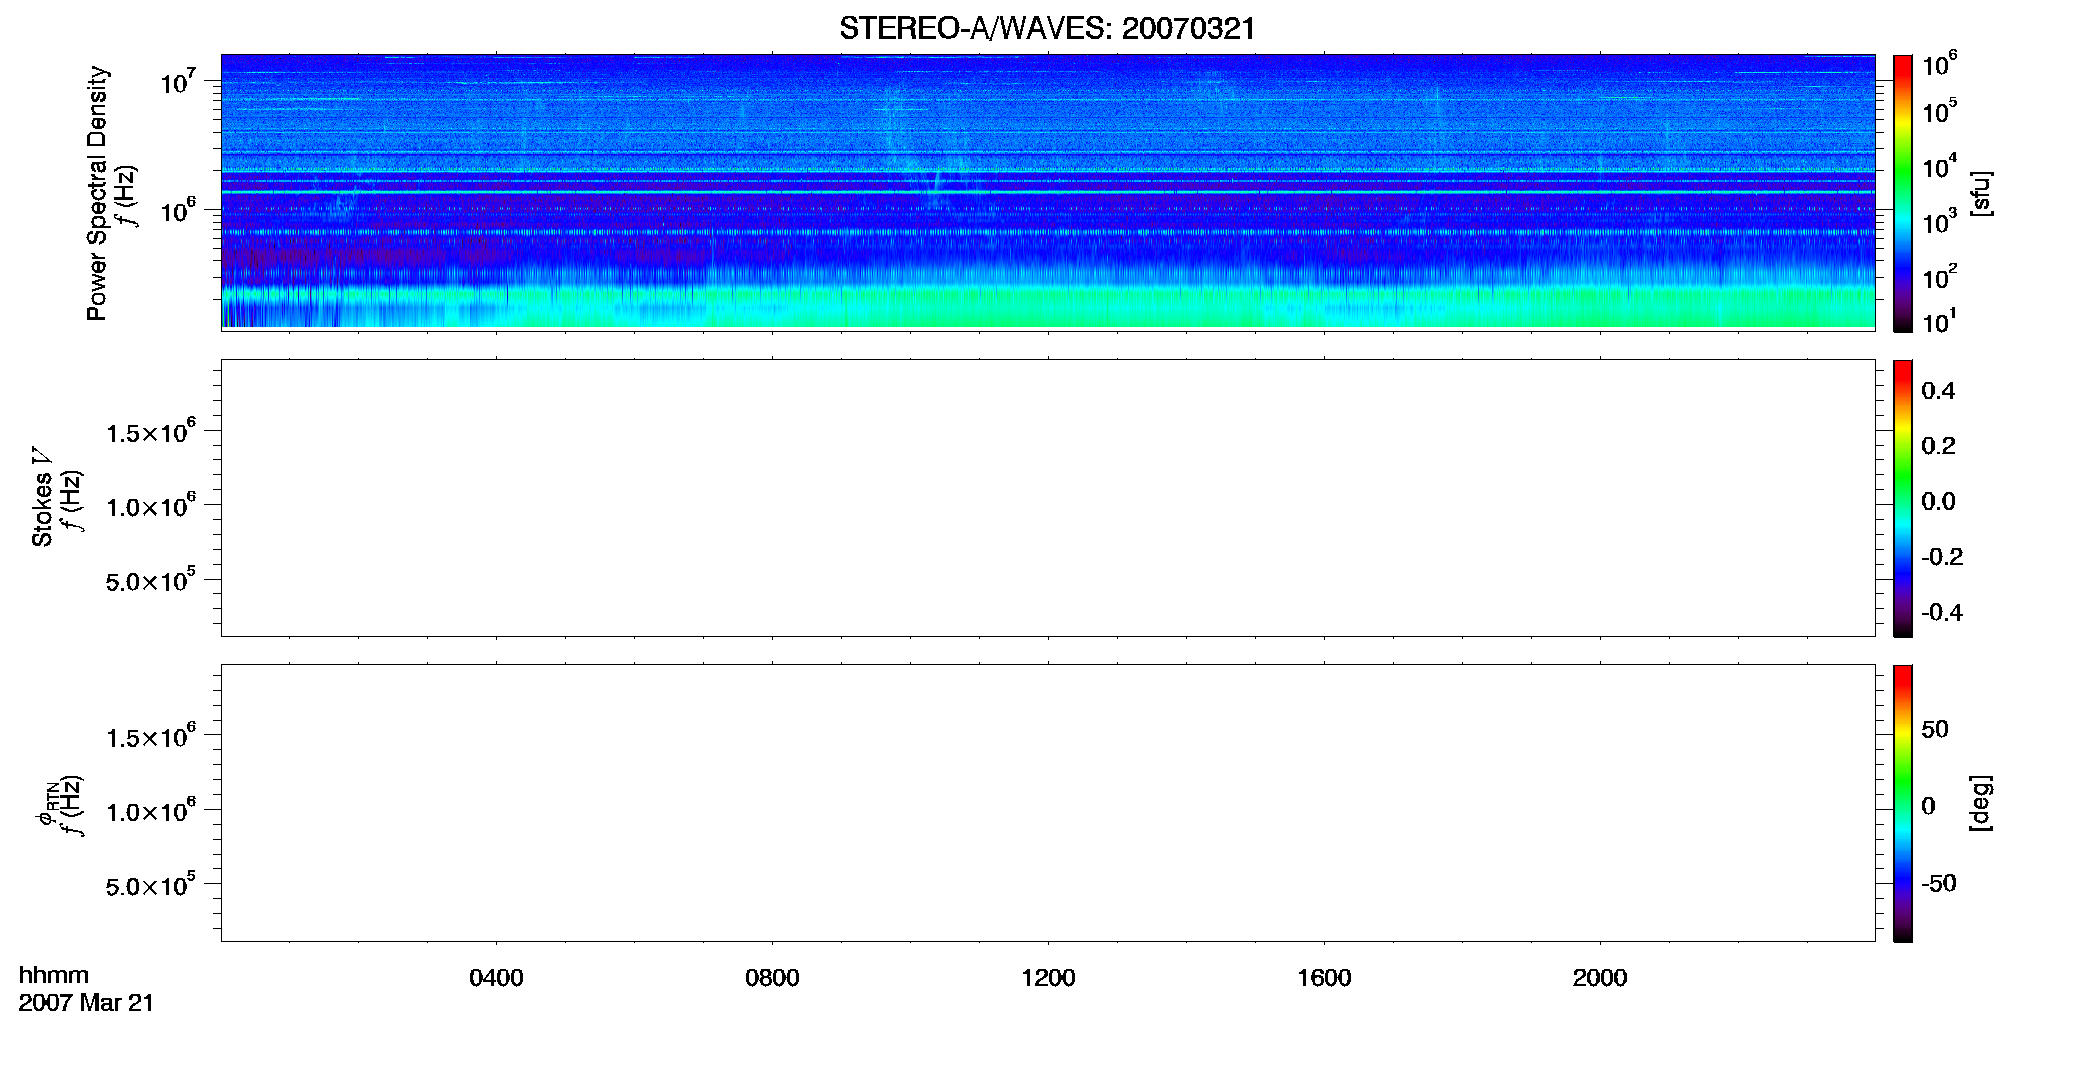Click the "0800" time axis label
2096x1080 pixels.
point(772,978)
